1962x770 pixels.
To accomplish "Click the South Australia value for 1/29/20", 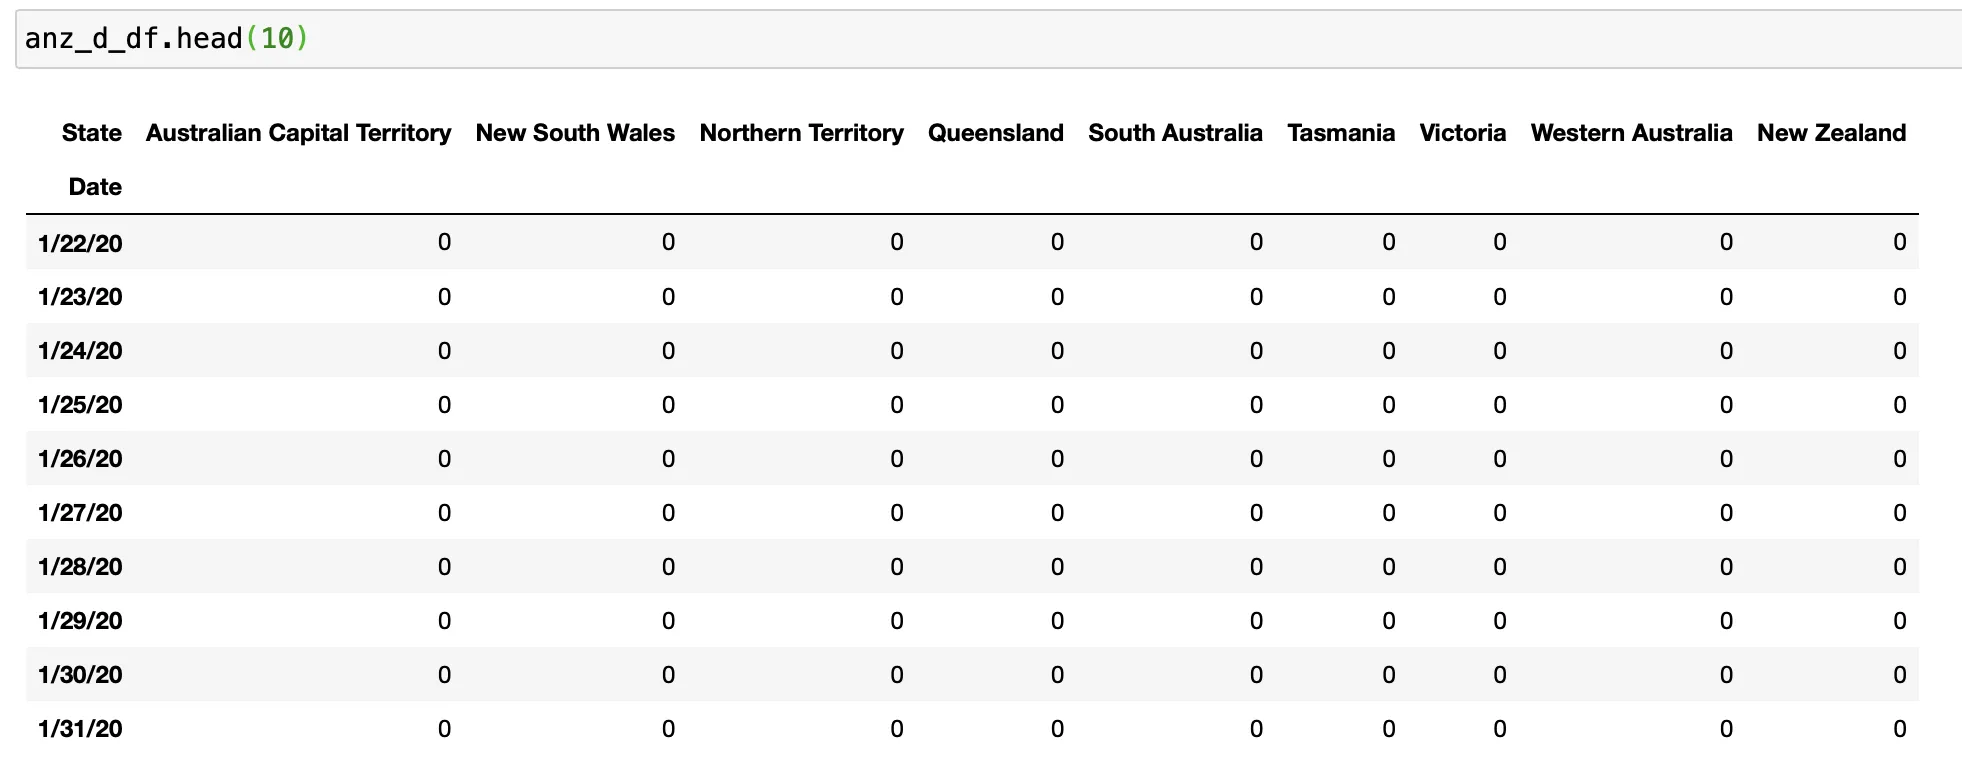I will 1256,621.
